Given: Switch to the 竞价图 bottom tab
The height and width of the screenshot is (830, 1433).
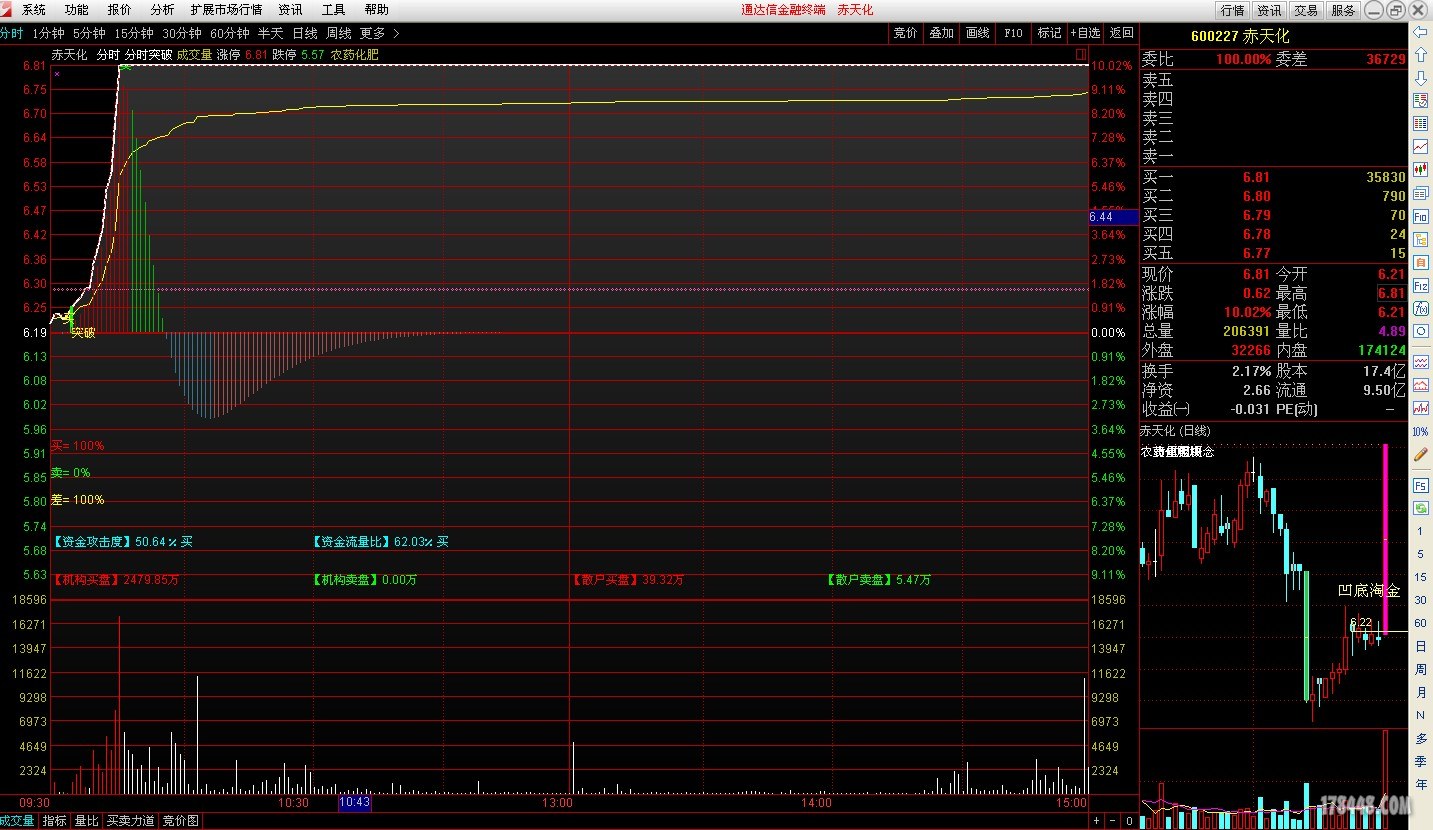Looking at the screenshot, I should coord(181,821).
